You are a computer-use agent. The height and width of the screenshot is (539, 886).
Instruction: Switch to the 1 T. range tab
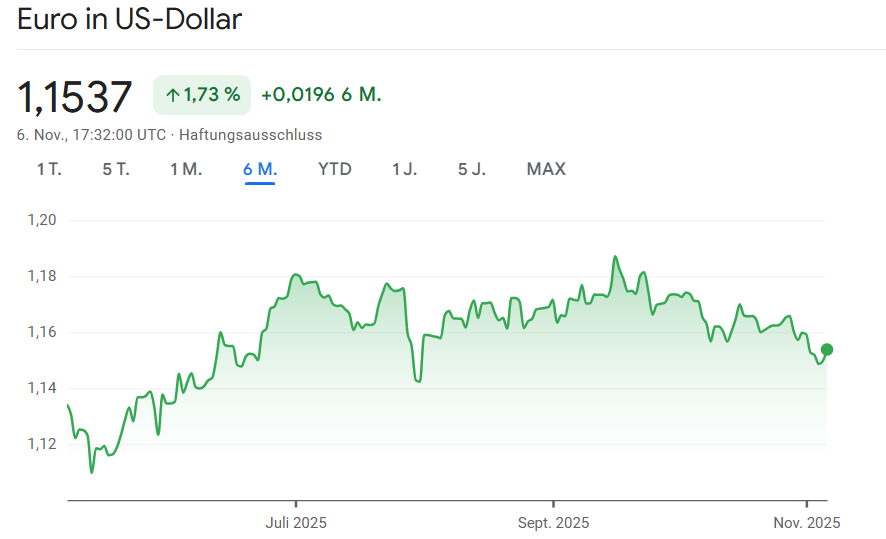(49, 169)
